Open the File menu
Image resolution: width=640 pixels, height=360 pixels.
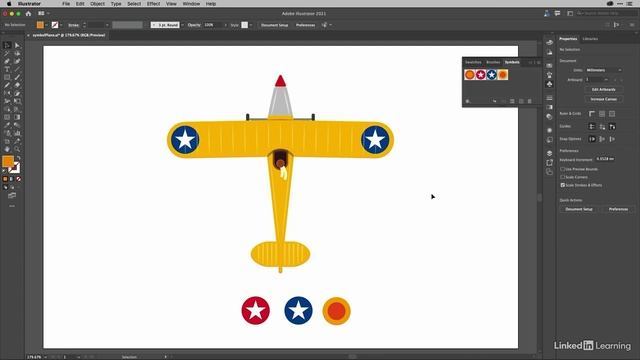(66, 4)
